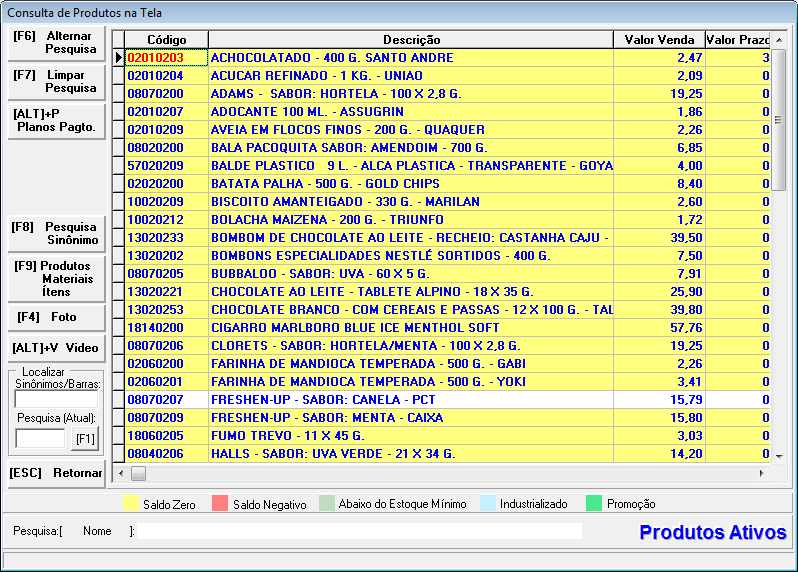Click the Descrição column header
The width and height of the screenshot is (798, 572).
410,40
